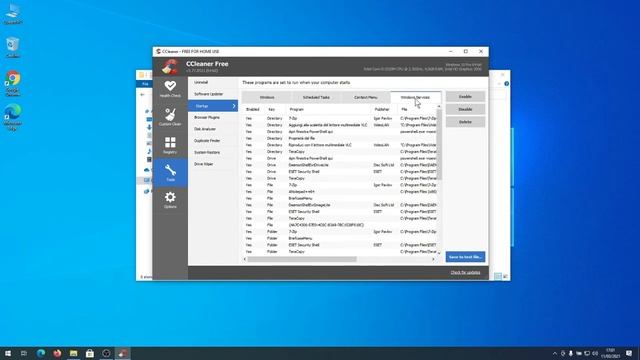Select the Directory TeraCopy row
The image size is (640, 360).
coord(340,151)
